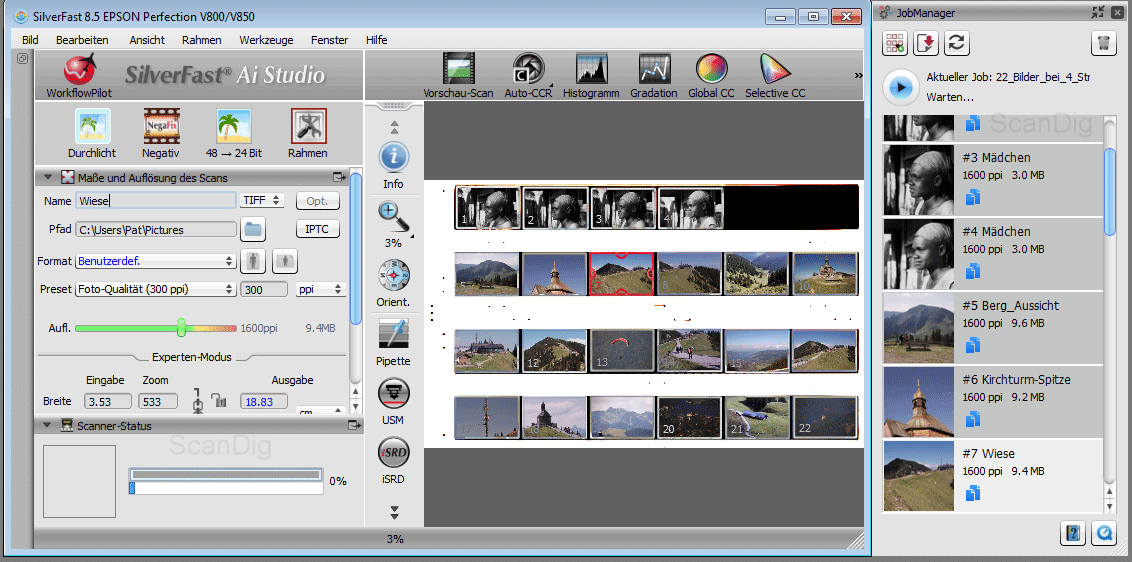This screenshot has width=1132, height=562.
Task: Open the USM sharpening tool
Action: click(393, 394)
